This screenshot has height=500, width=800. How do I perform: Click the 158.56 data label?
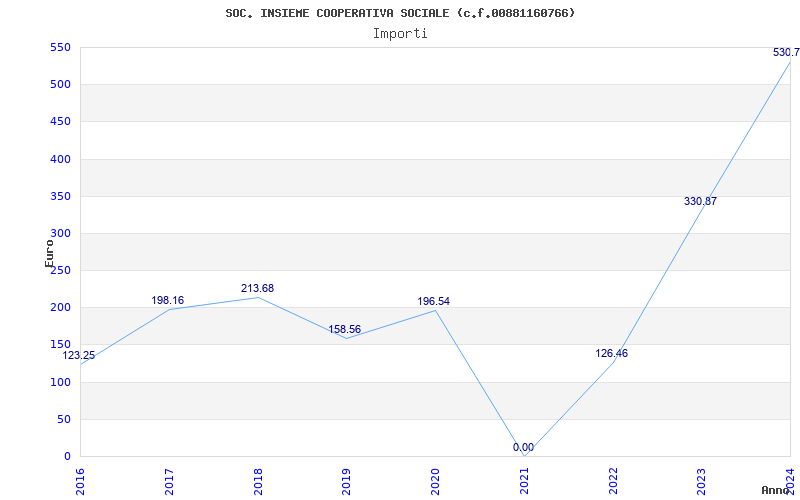point(344,329)
